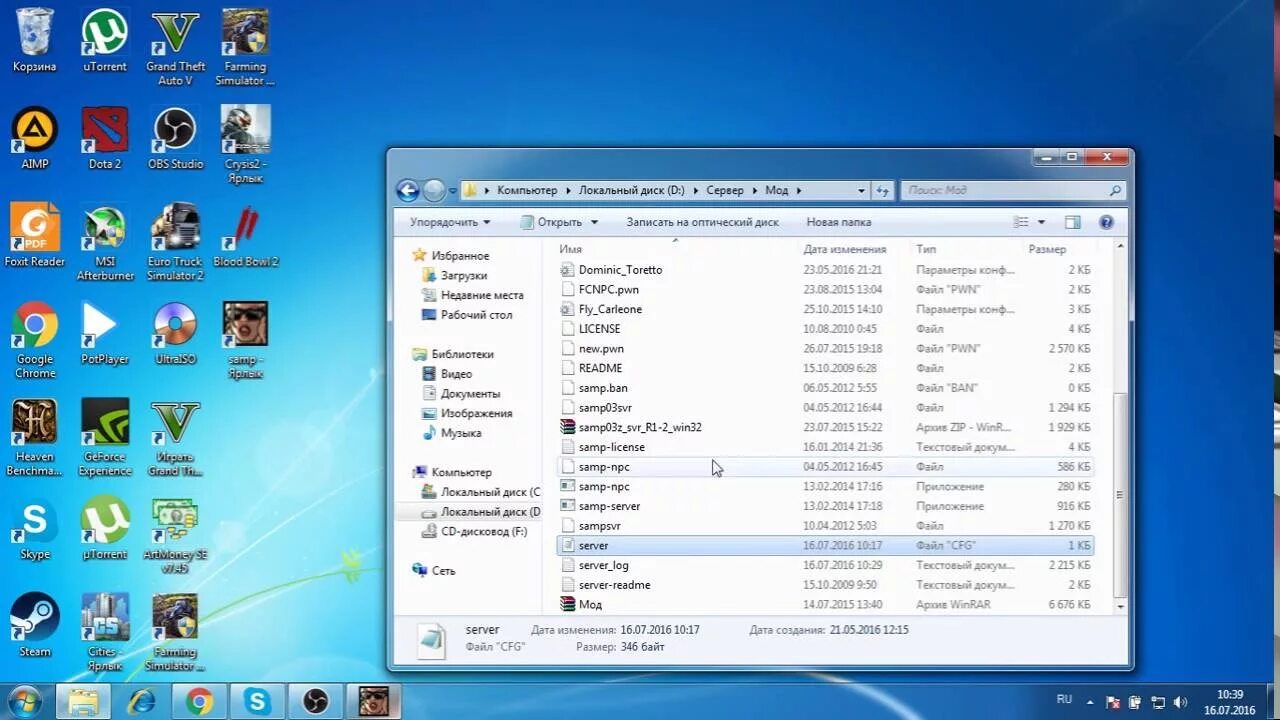Select UltraISO desktop icon
The width and height of the screenshot is (1280, 720).
point(175,334)
